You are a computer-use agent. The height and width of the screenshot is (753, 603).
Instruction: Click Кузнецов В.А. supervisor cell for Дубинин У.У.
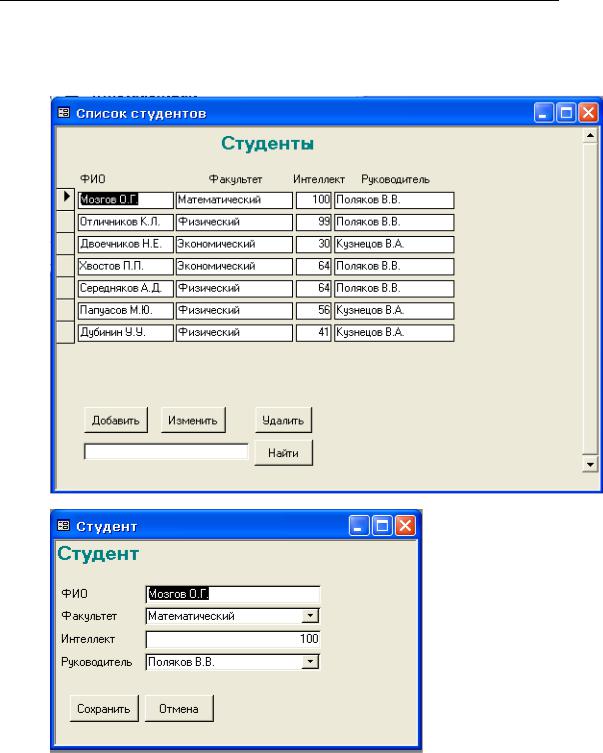394,332
